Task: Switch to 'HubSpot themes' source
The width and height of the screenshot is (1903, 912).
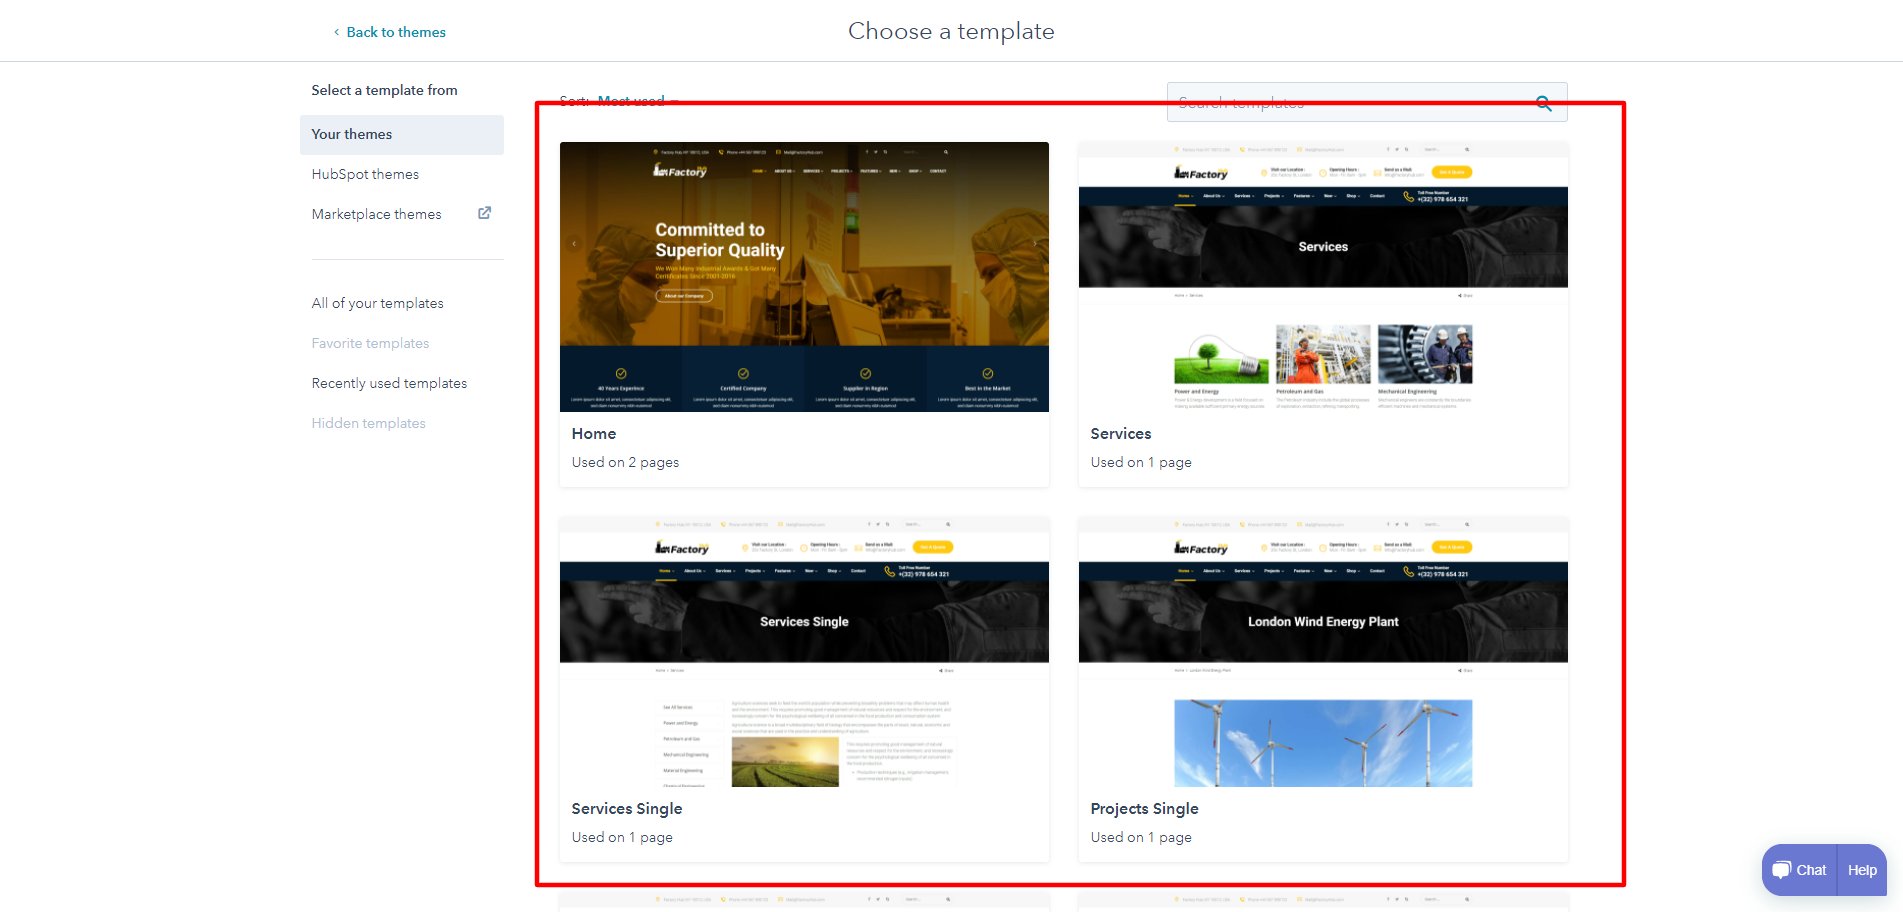Action: point(365,174)
